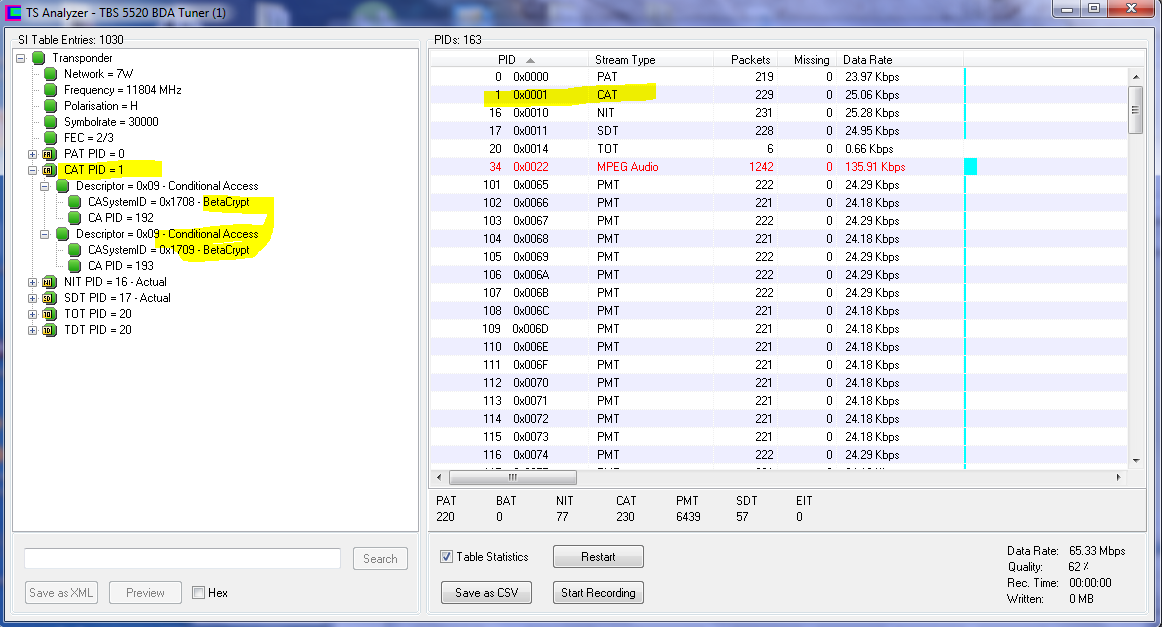Collapse the CAT PID = 1 node
Screen dimensions: 1162x627
[x=33, y=170]
